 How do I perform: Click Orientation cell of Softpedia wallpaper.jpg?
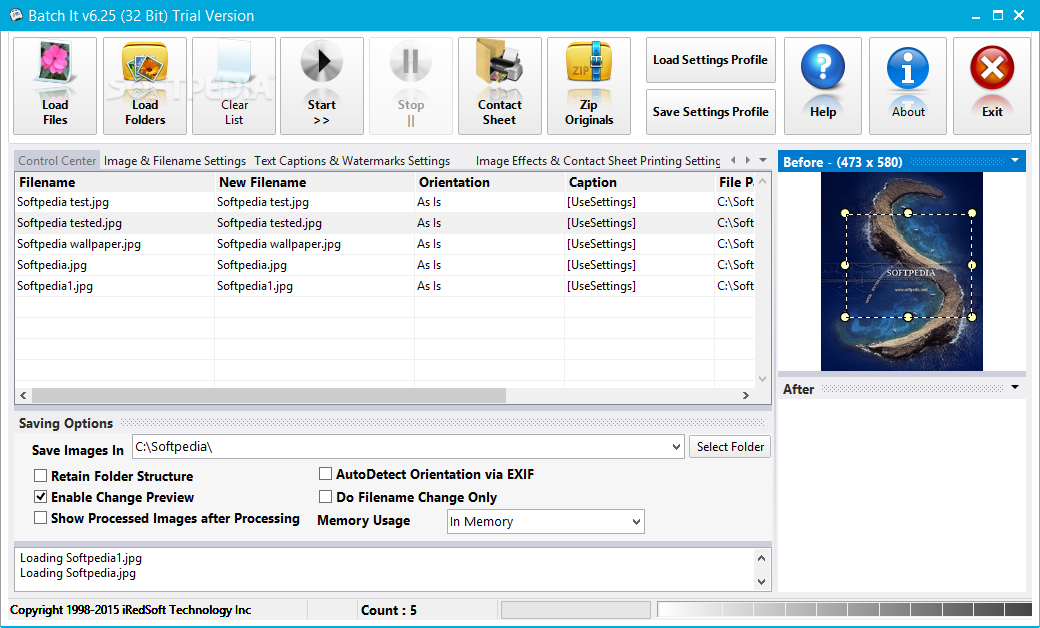point(489,244)
